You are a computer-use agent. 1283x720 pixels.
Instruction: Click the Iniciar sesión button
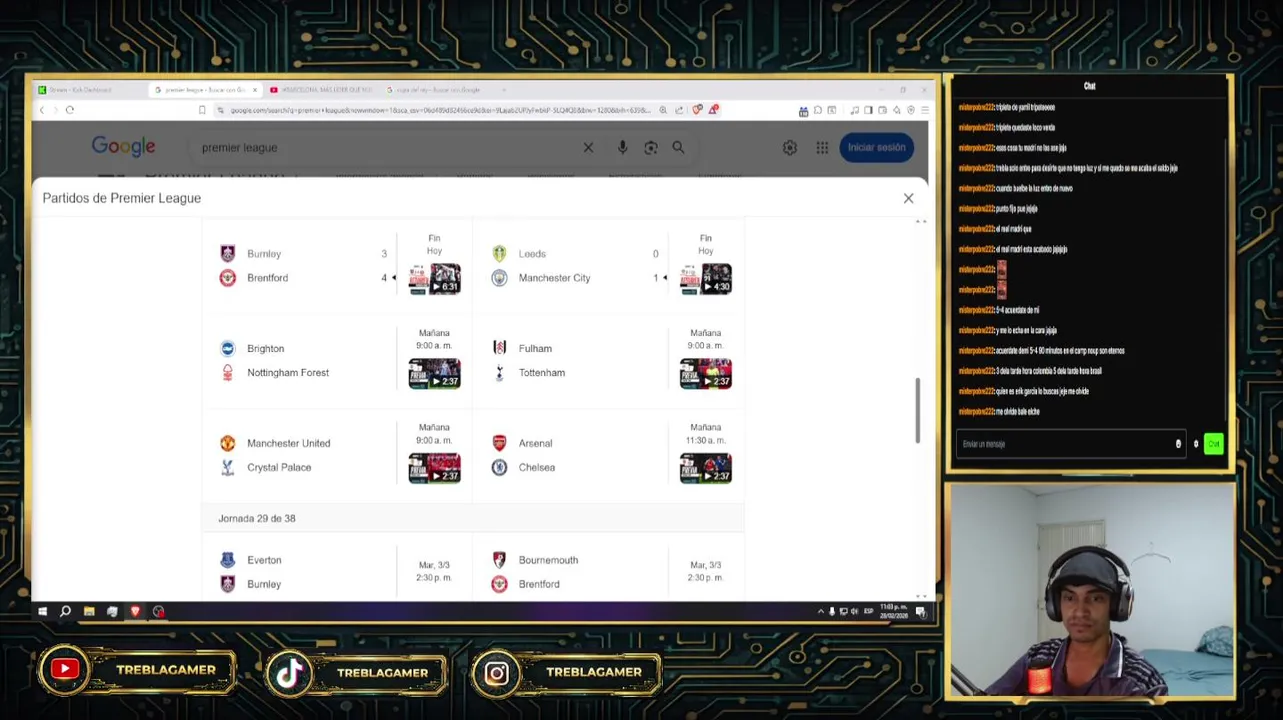coord(876,147)
